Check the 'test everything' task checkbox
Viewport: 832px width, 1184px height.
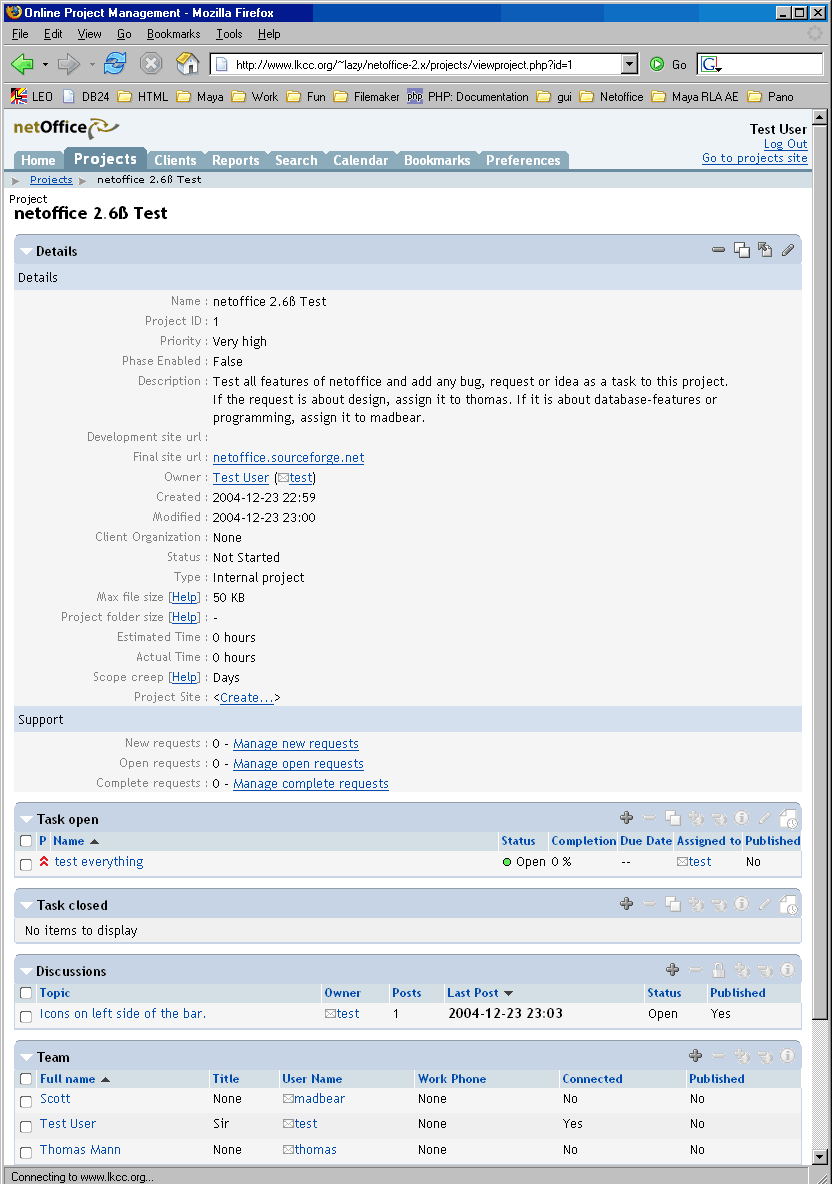click(26, 864)
